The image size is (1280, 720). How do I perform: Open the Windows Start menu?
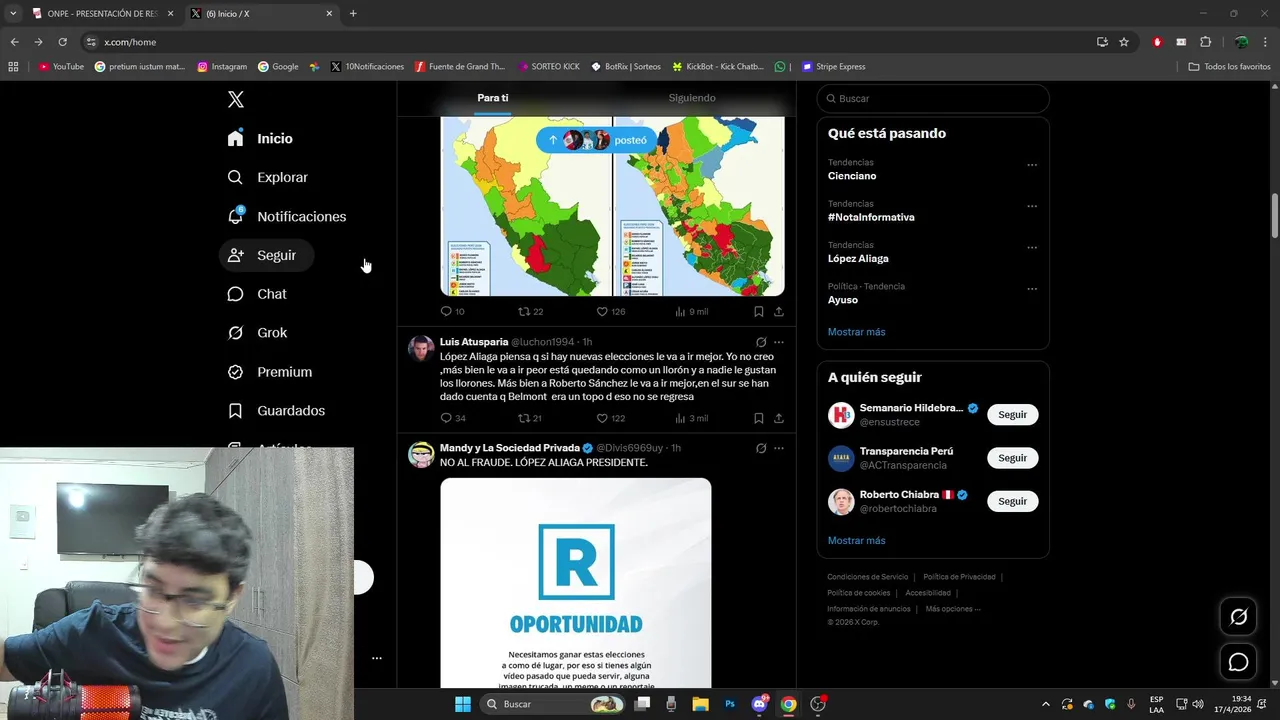pos(463,704)
